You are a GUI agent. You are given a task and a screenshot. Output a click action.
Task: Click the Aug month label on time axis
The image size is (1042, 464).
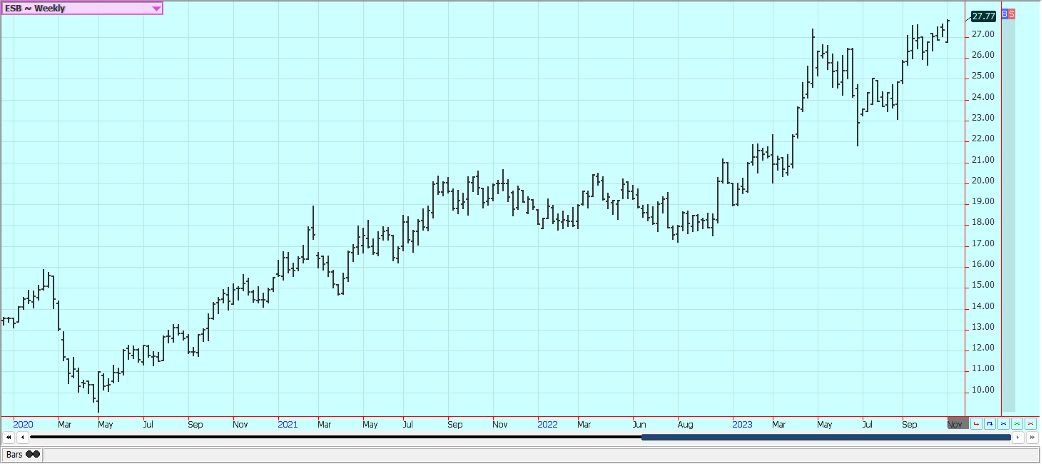[684, 423]
